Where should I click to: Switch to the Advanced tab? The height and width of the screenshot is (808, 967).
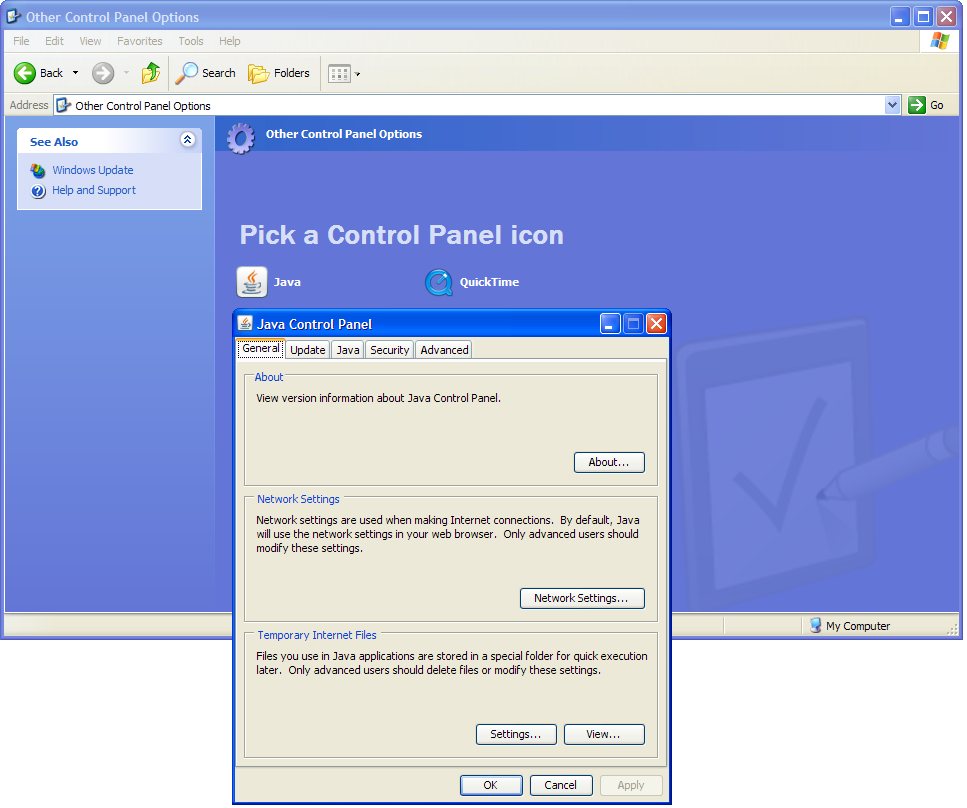coord(444,350)
